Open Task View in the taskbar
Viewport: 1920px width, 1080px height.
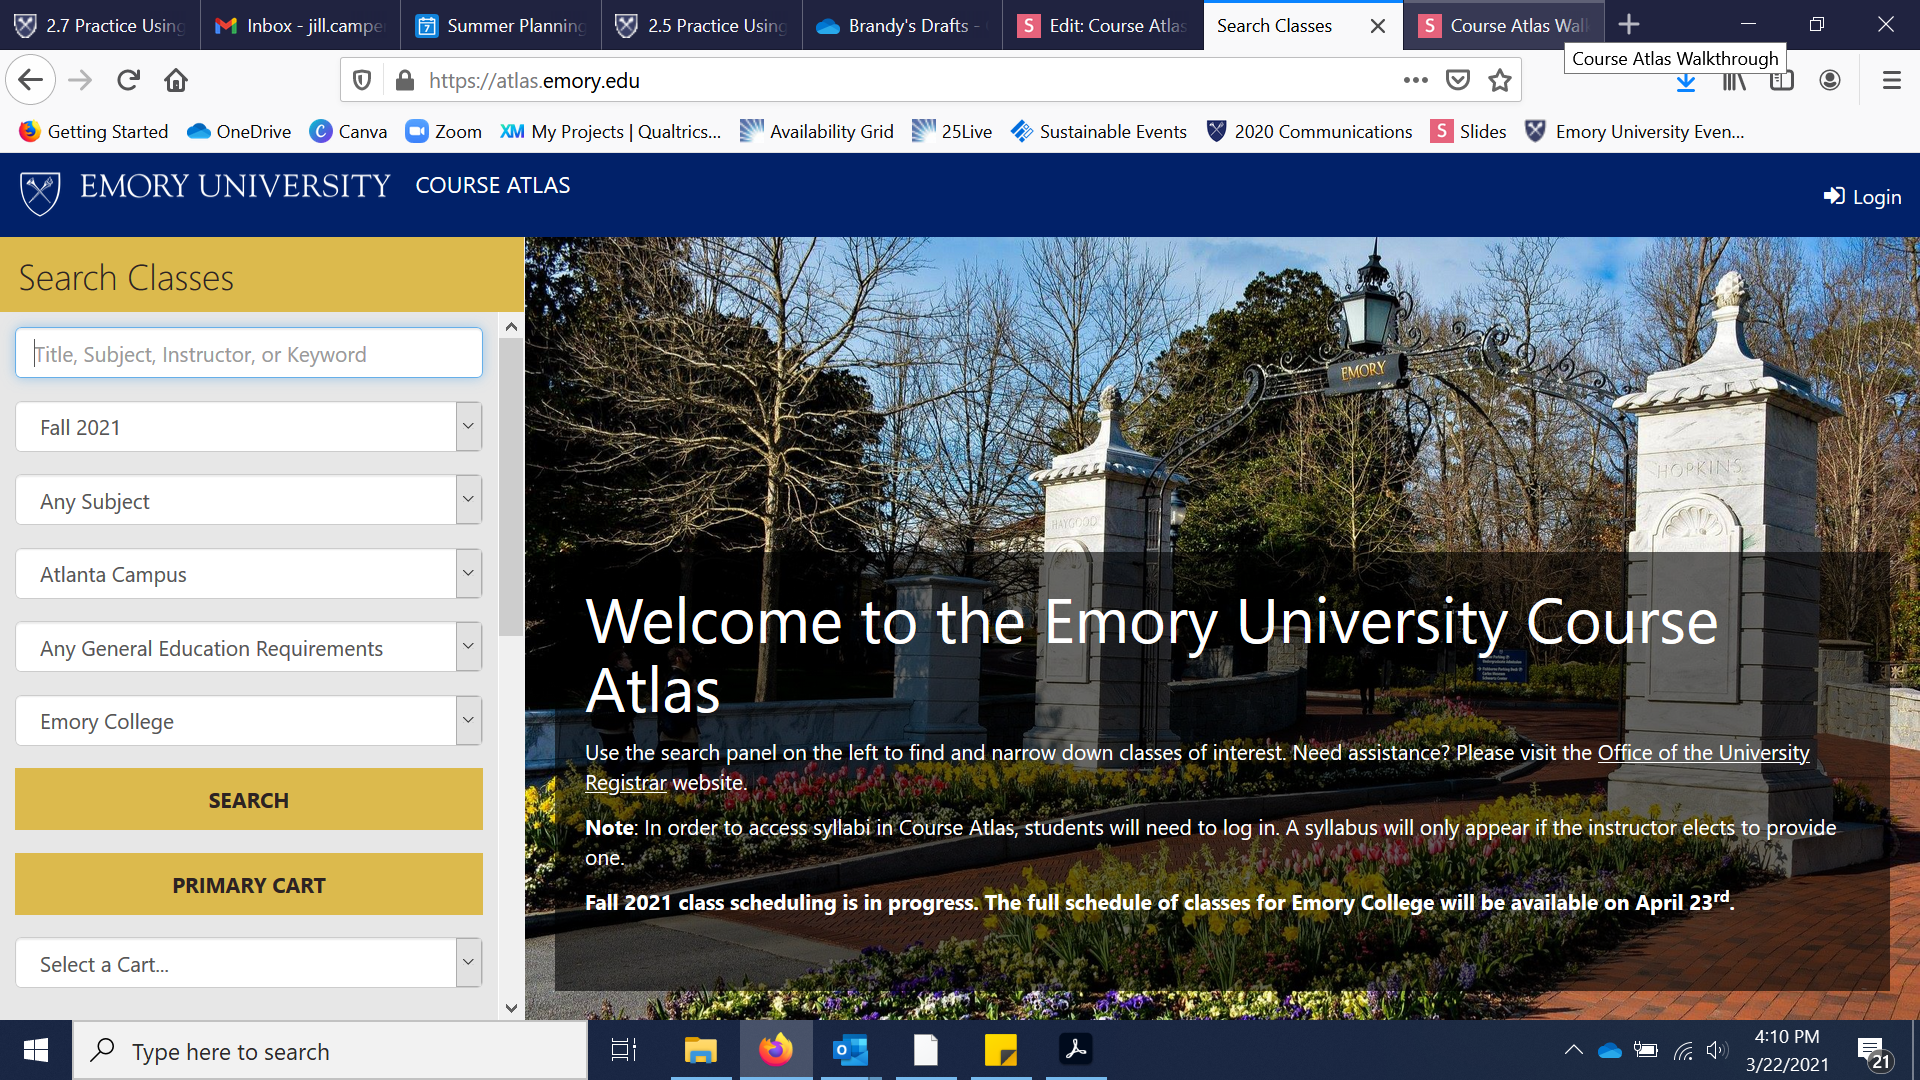pos(623,1050)
